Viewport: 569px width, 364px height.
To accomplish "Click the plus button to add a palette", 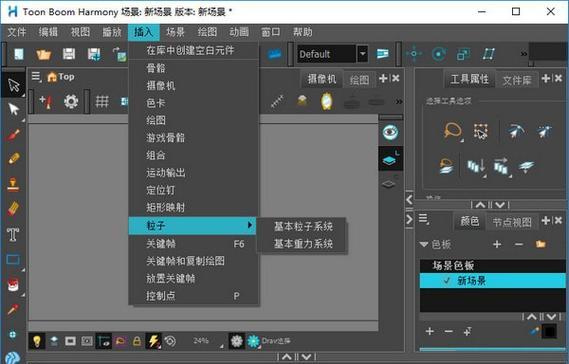I will pos(497,244).
